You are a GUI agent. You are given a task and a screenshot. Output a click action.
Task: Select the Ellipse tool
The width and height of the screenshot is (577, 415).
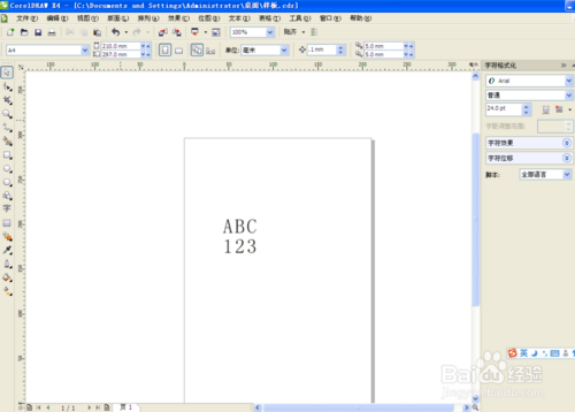tap(7, 169)
